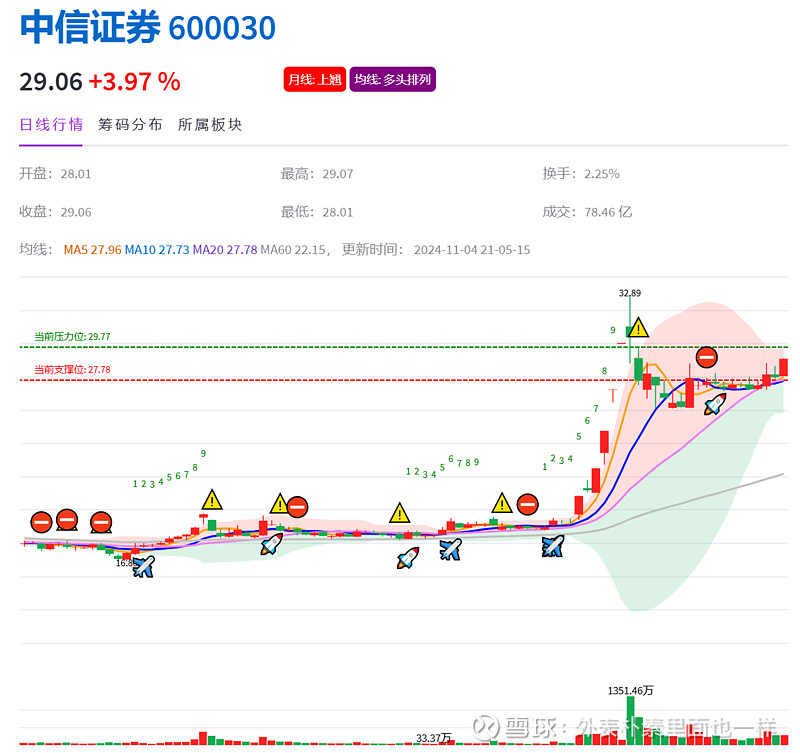Click the leftmost airplane icon

pos(143,566)
